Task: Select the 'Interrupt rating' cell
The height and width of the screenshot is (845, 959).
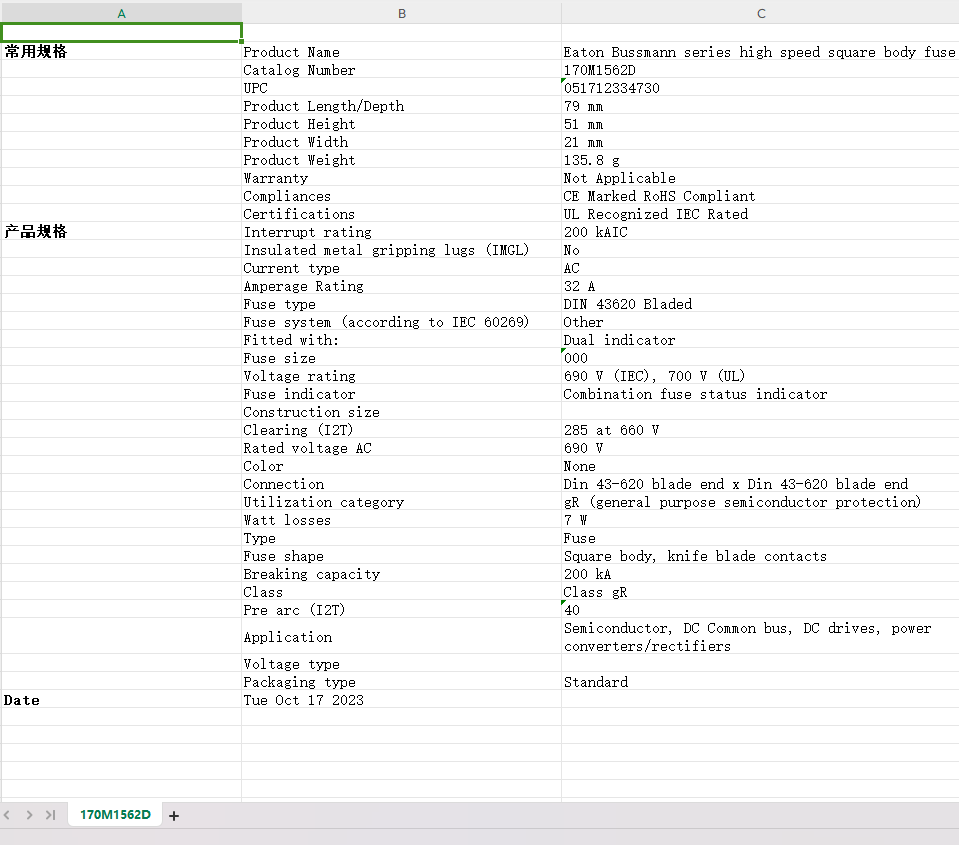Action: (401, 232)
